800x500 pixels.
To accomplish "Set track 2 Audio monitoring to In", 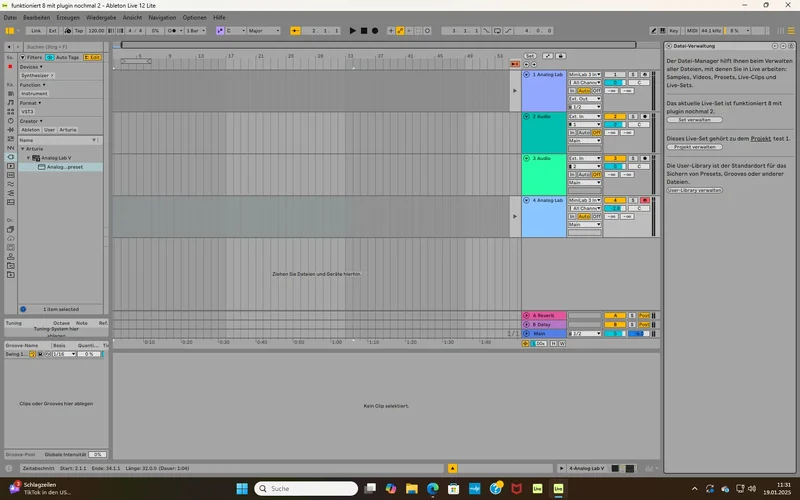I will pos(572,133).
